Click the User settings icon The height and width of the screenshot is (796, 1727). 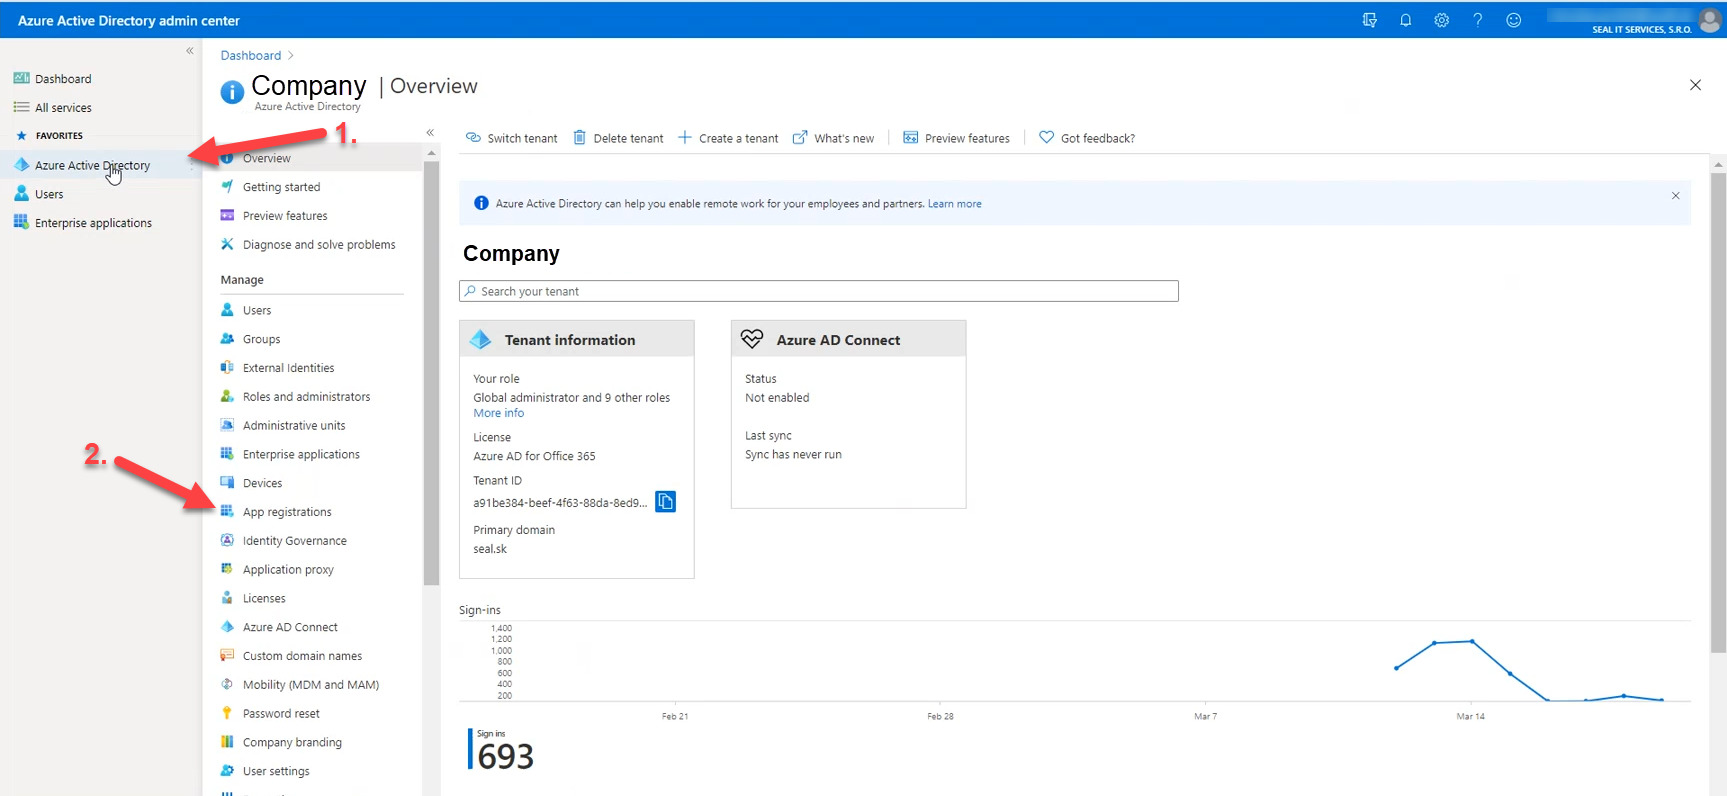pyautogui.click(x=227, y=771)
